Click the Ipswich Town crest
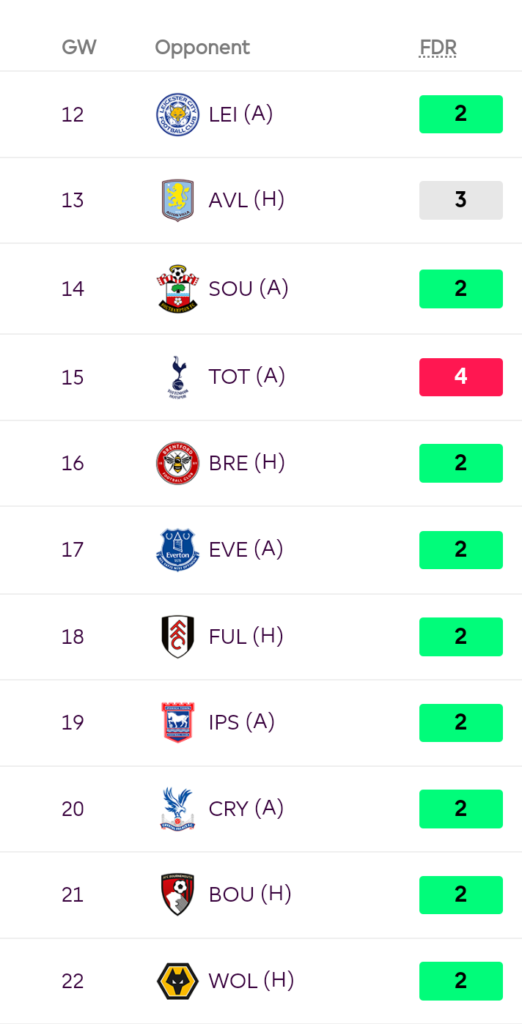 178,722
